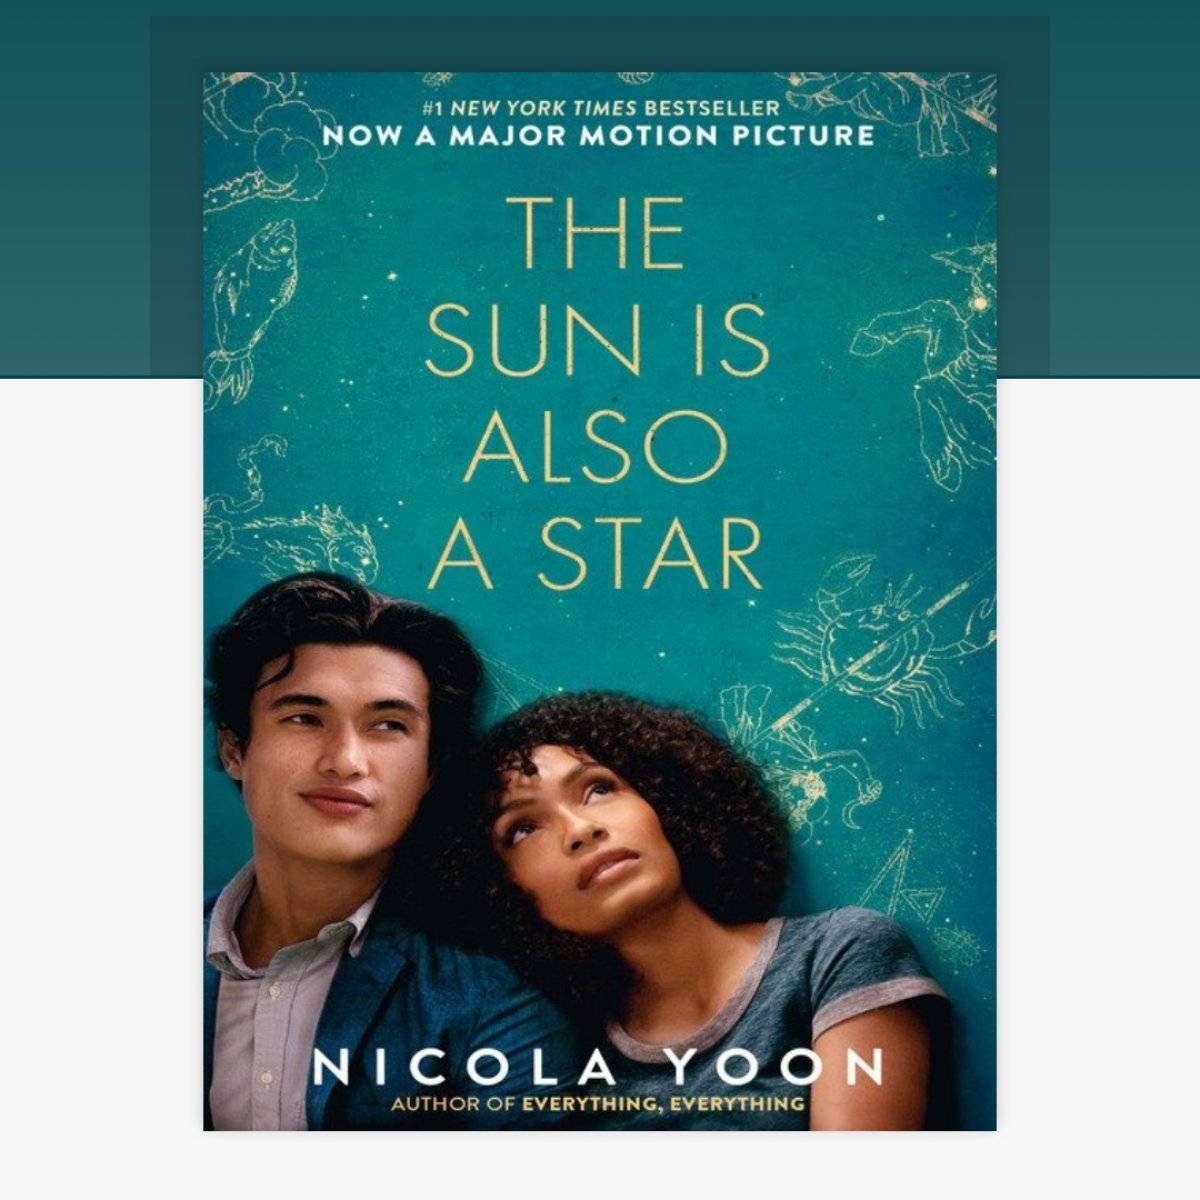Click the NICOLA YOON author name
This screenshot has height=1200, width=1200.
[x=598, y=1067]
